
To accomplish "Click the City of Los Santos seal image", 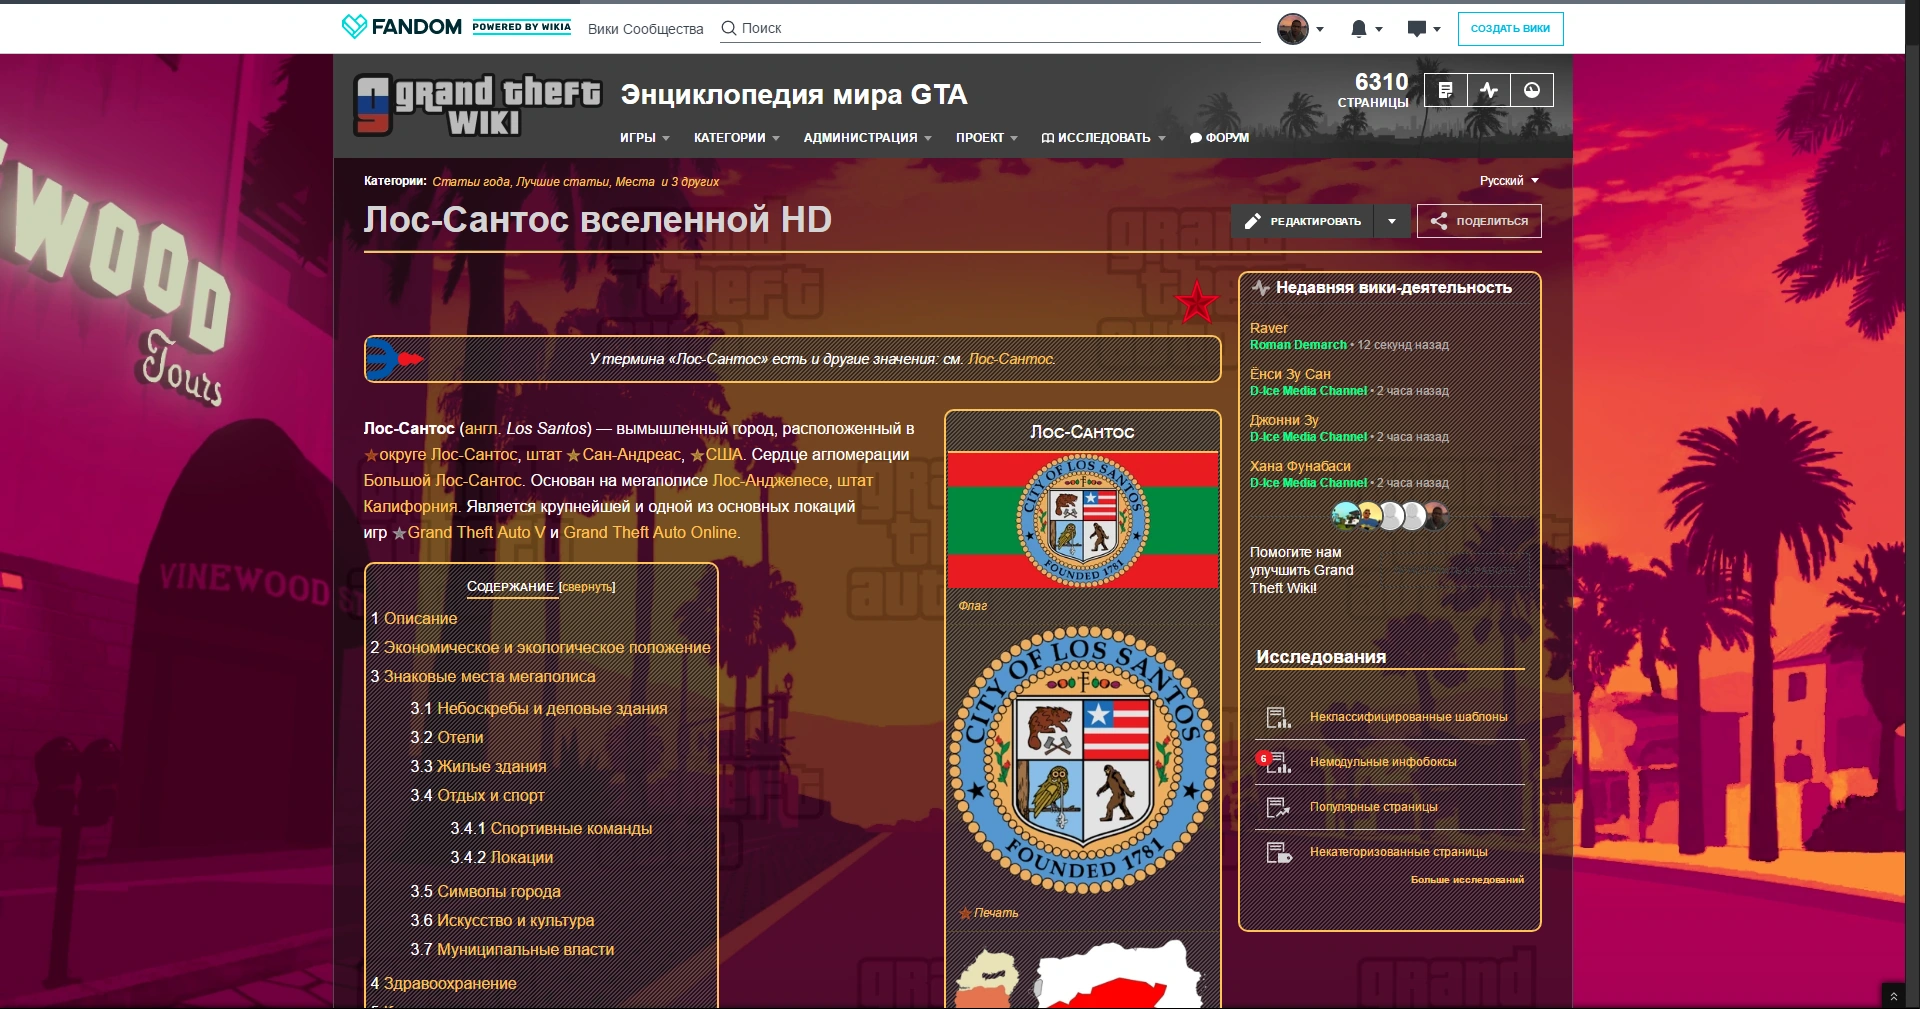I will (x=1083, y=760).
